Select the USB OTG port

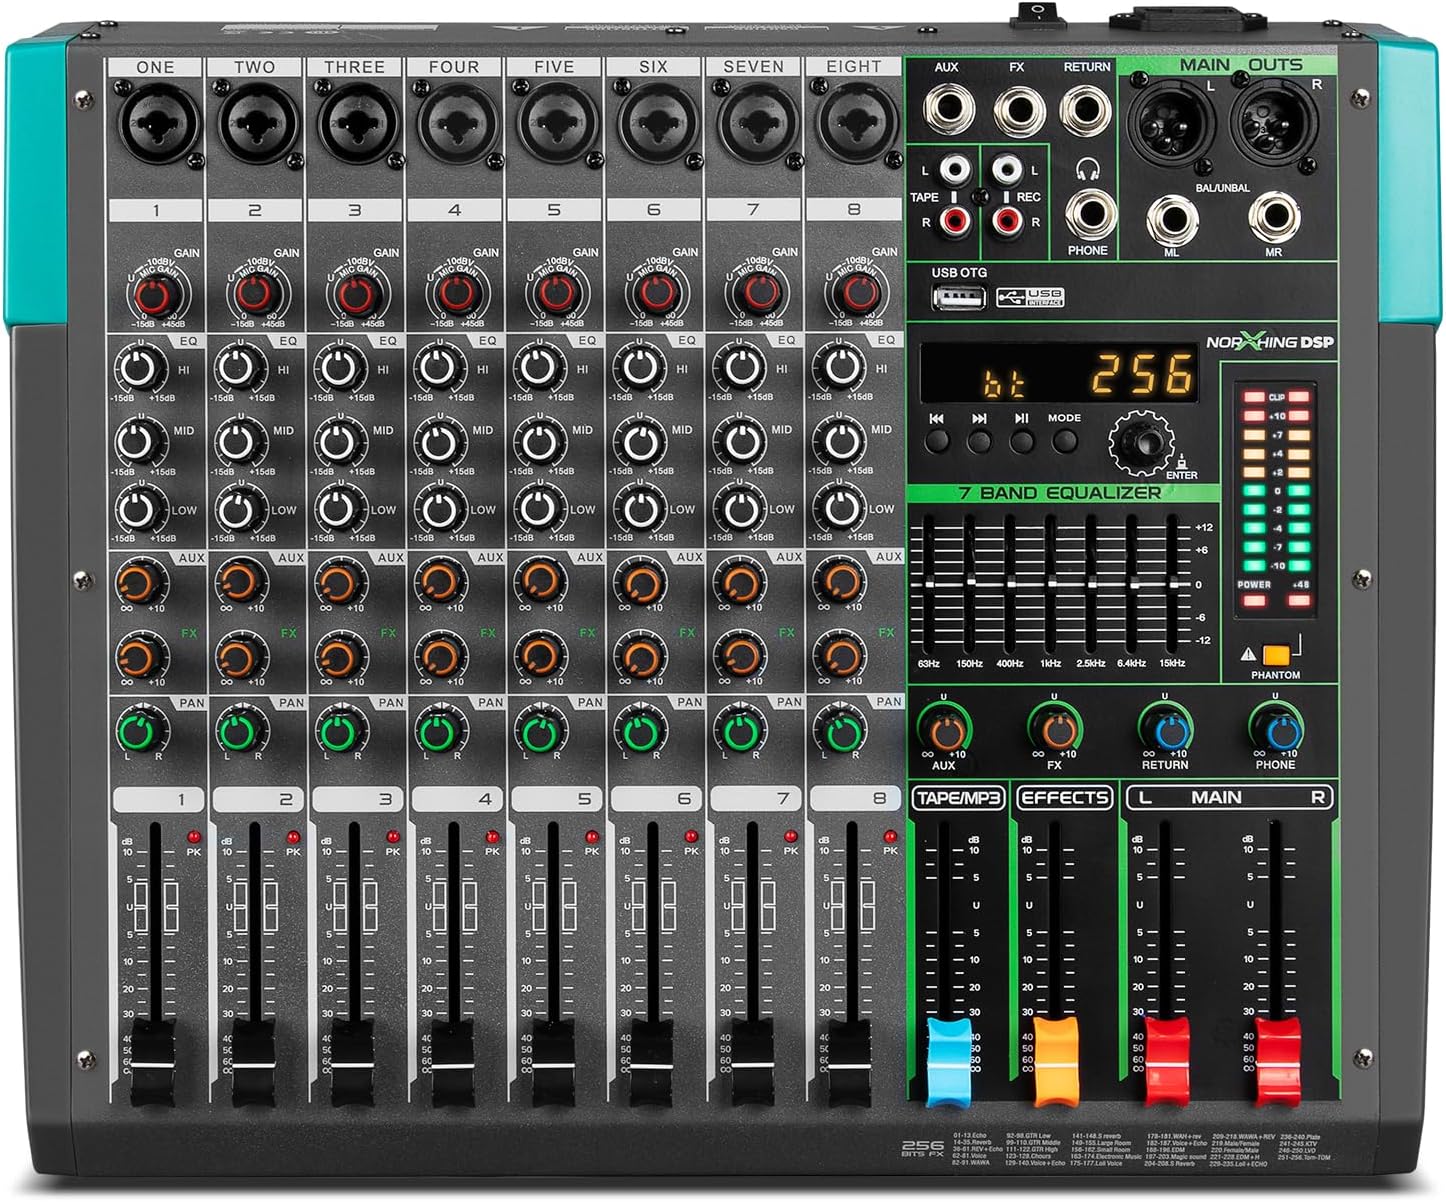click(x=958, y=298)
